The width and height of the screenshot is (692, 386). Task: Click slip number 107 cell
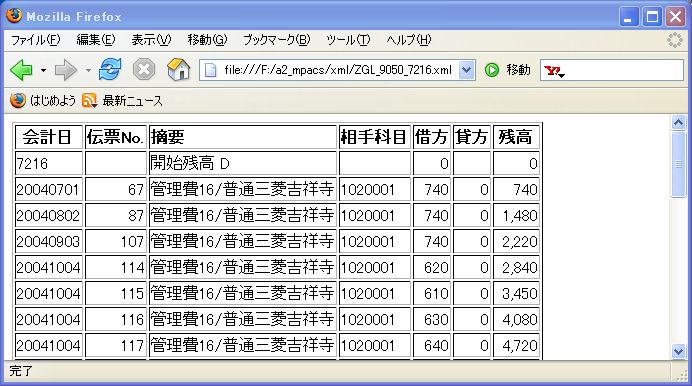116,241
